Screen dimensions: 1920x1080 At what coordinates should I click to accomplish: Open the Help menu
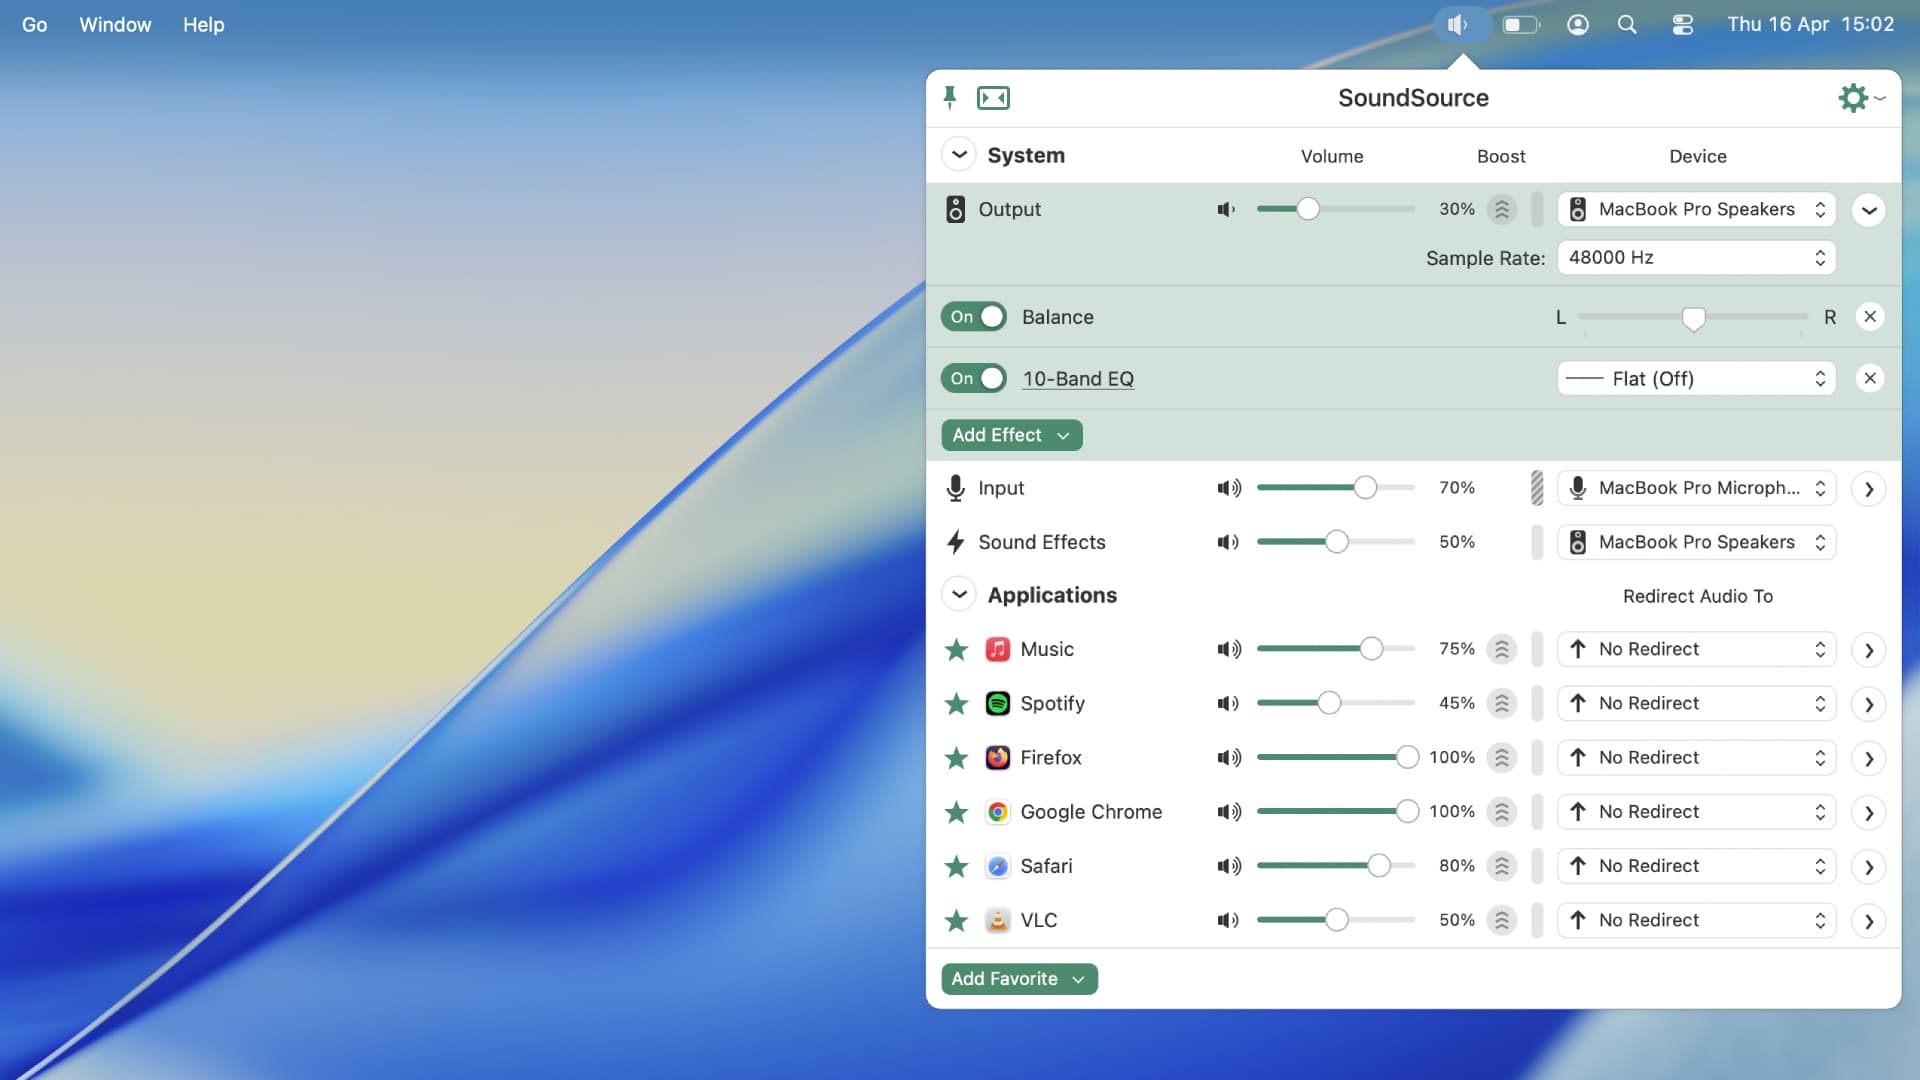pos(203,24)
